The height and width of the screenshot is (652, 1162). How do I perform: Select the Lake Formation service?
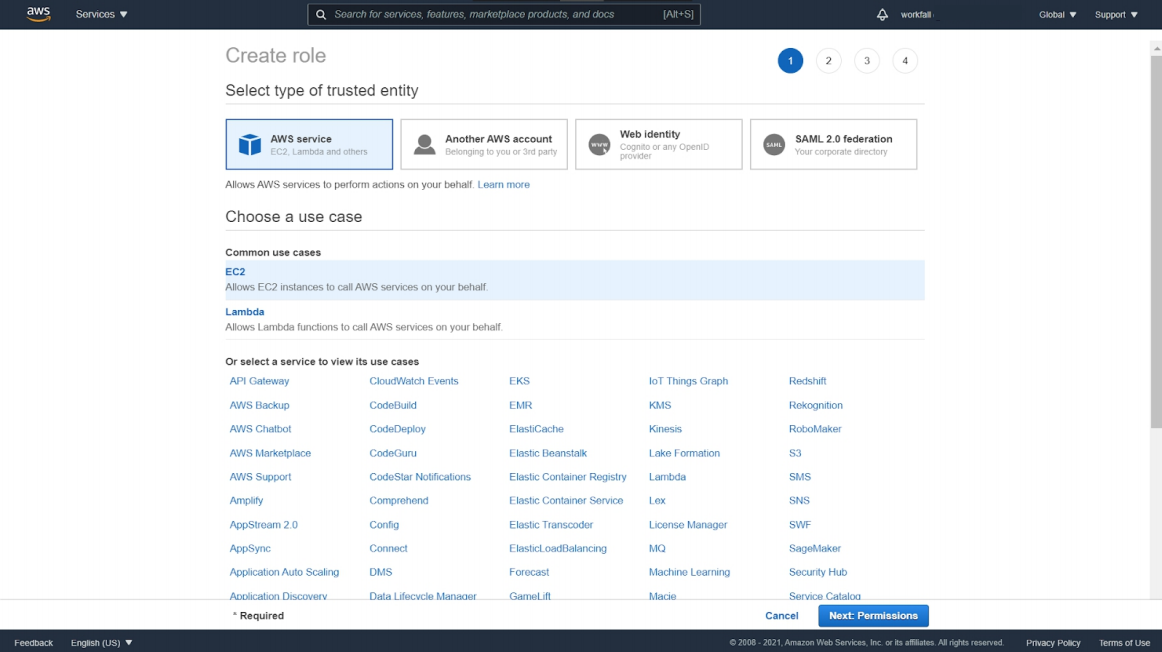point(684,453)
